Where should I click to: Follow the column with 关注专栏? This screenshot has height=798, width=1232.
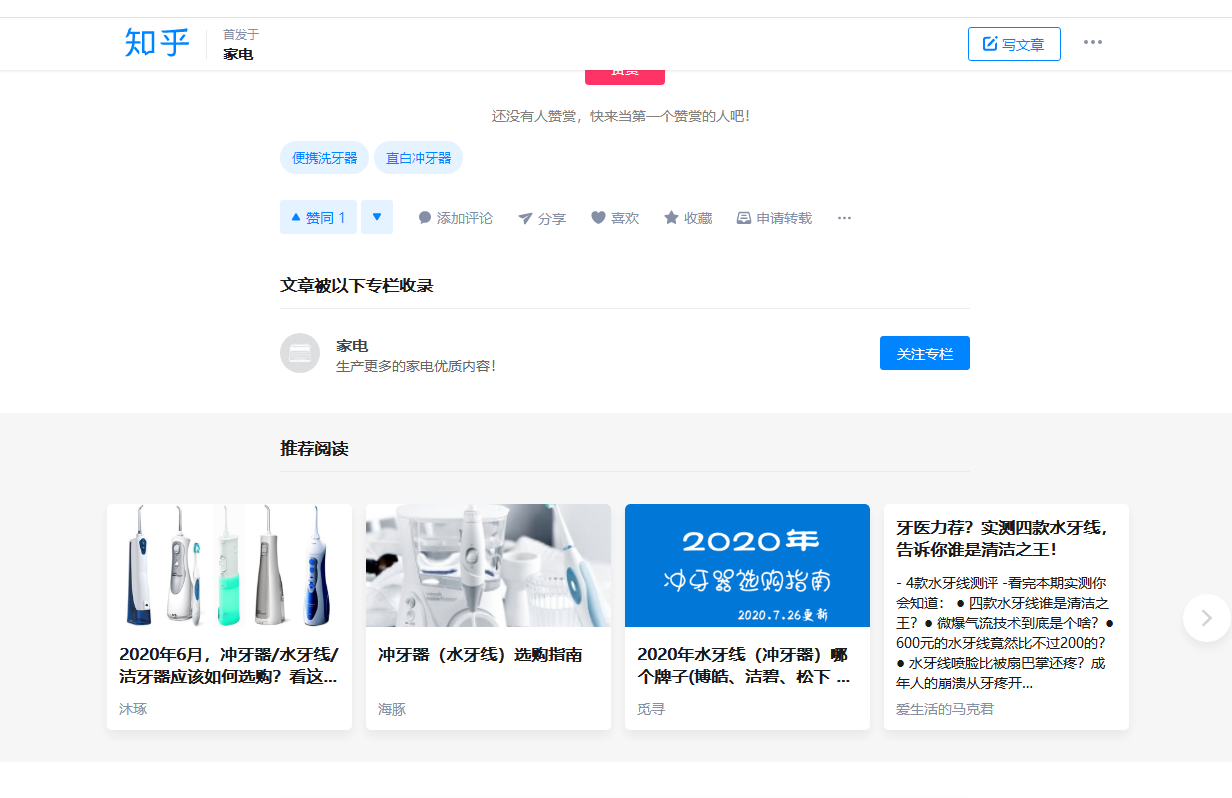(925, 353)
